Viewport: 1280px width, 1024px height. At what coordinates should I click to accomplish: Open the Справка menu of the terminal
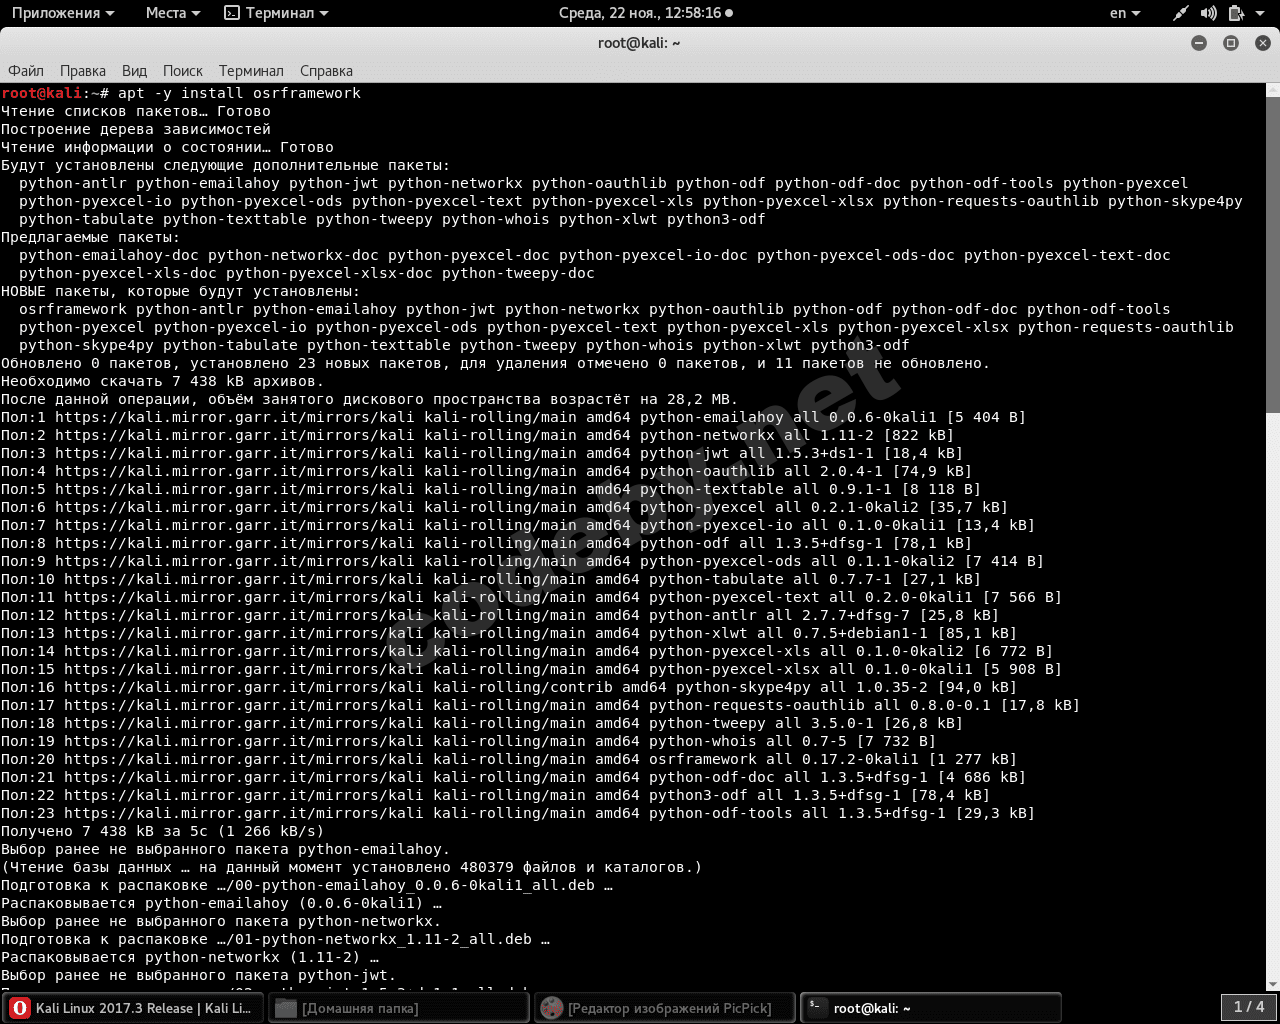325,71
